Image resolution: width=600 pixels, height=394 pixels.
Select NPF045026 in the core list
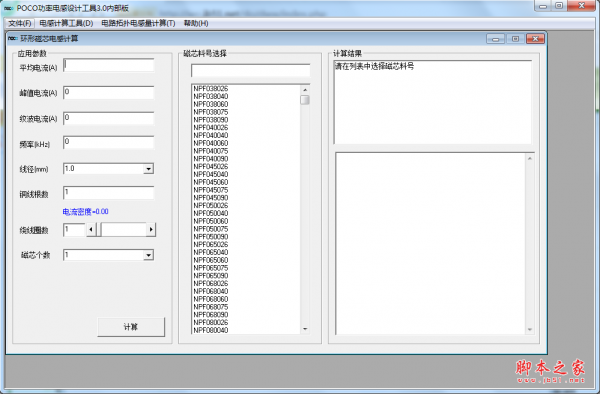click(x=211, y=166)
